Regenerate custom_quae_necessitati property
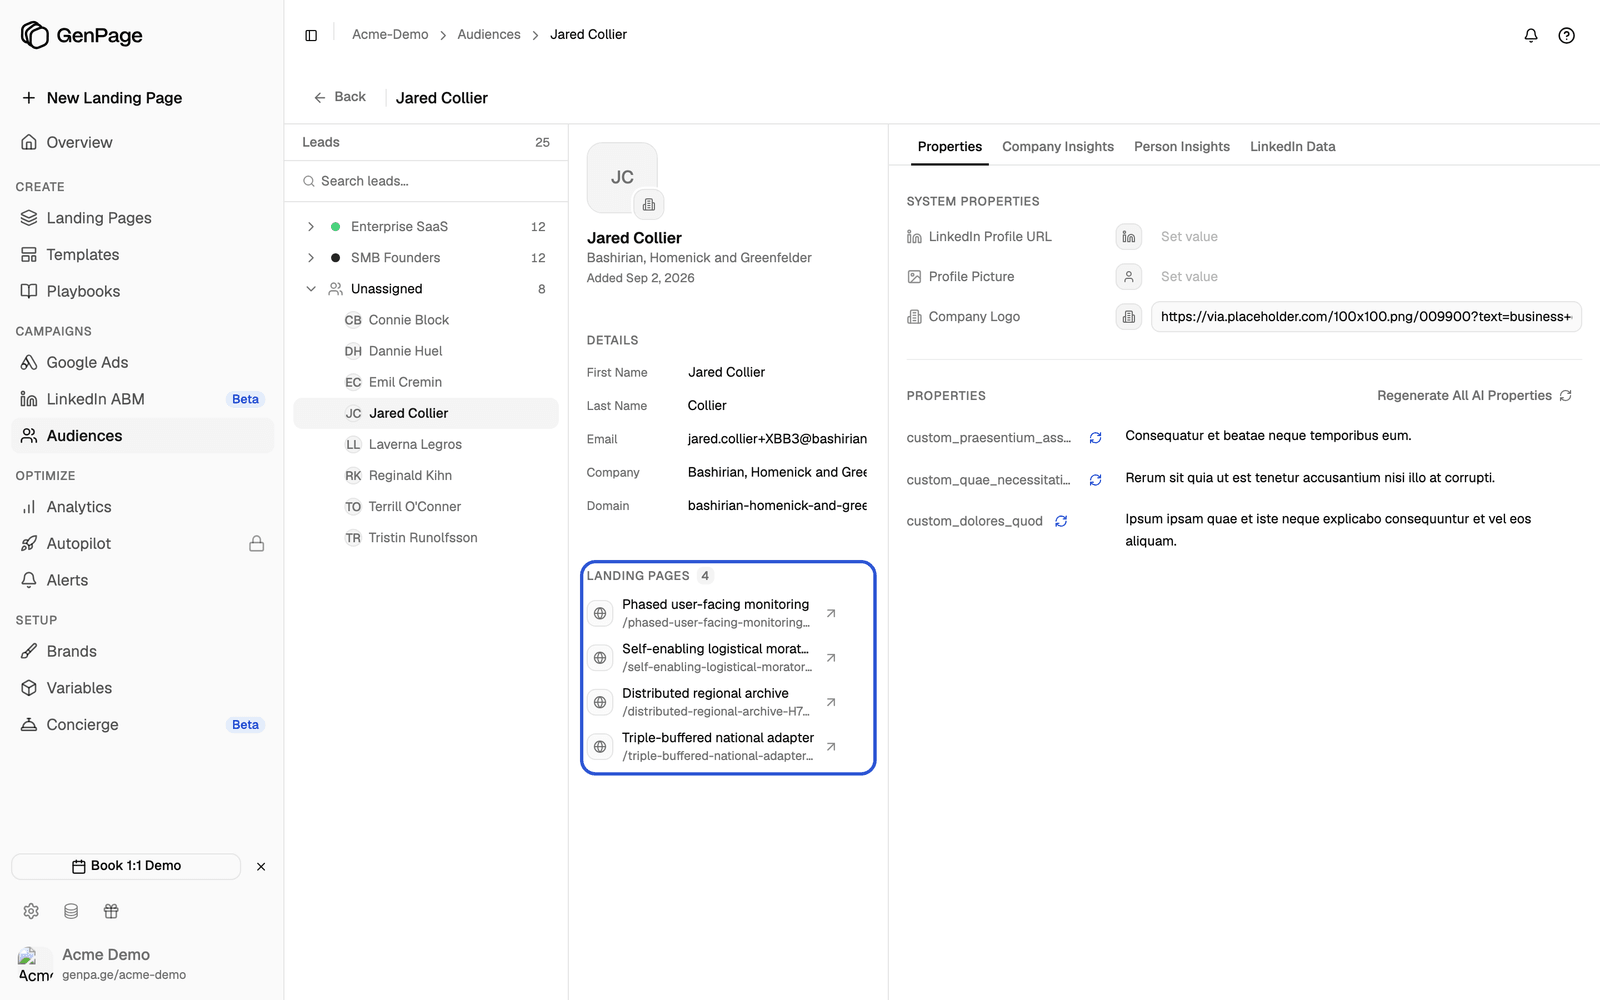1600x1000 pixels. pos(1096,480)
